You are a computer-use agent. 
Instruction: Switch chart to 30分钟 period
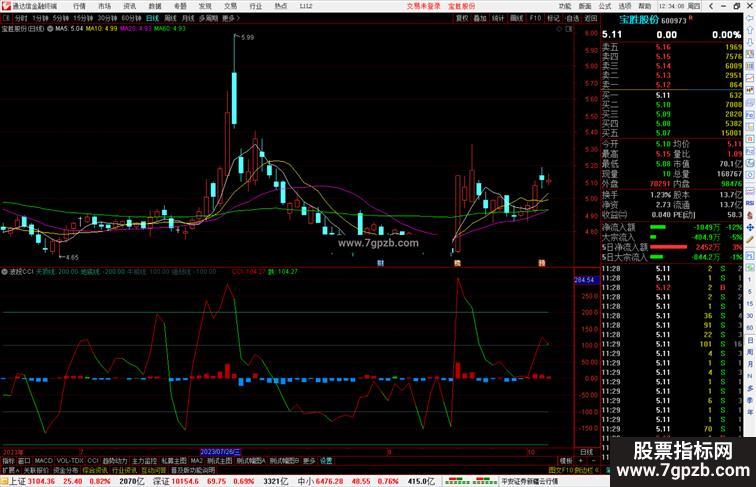click(x=107, y=18)
